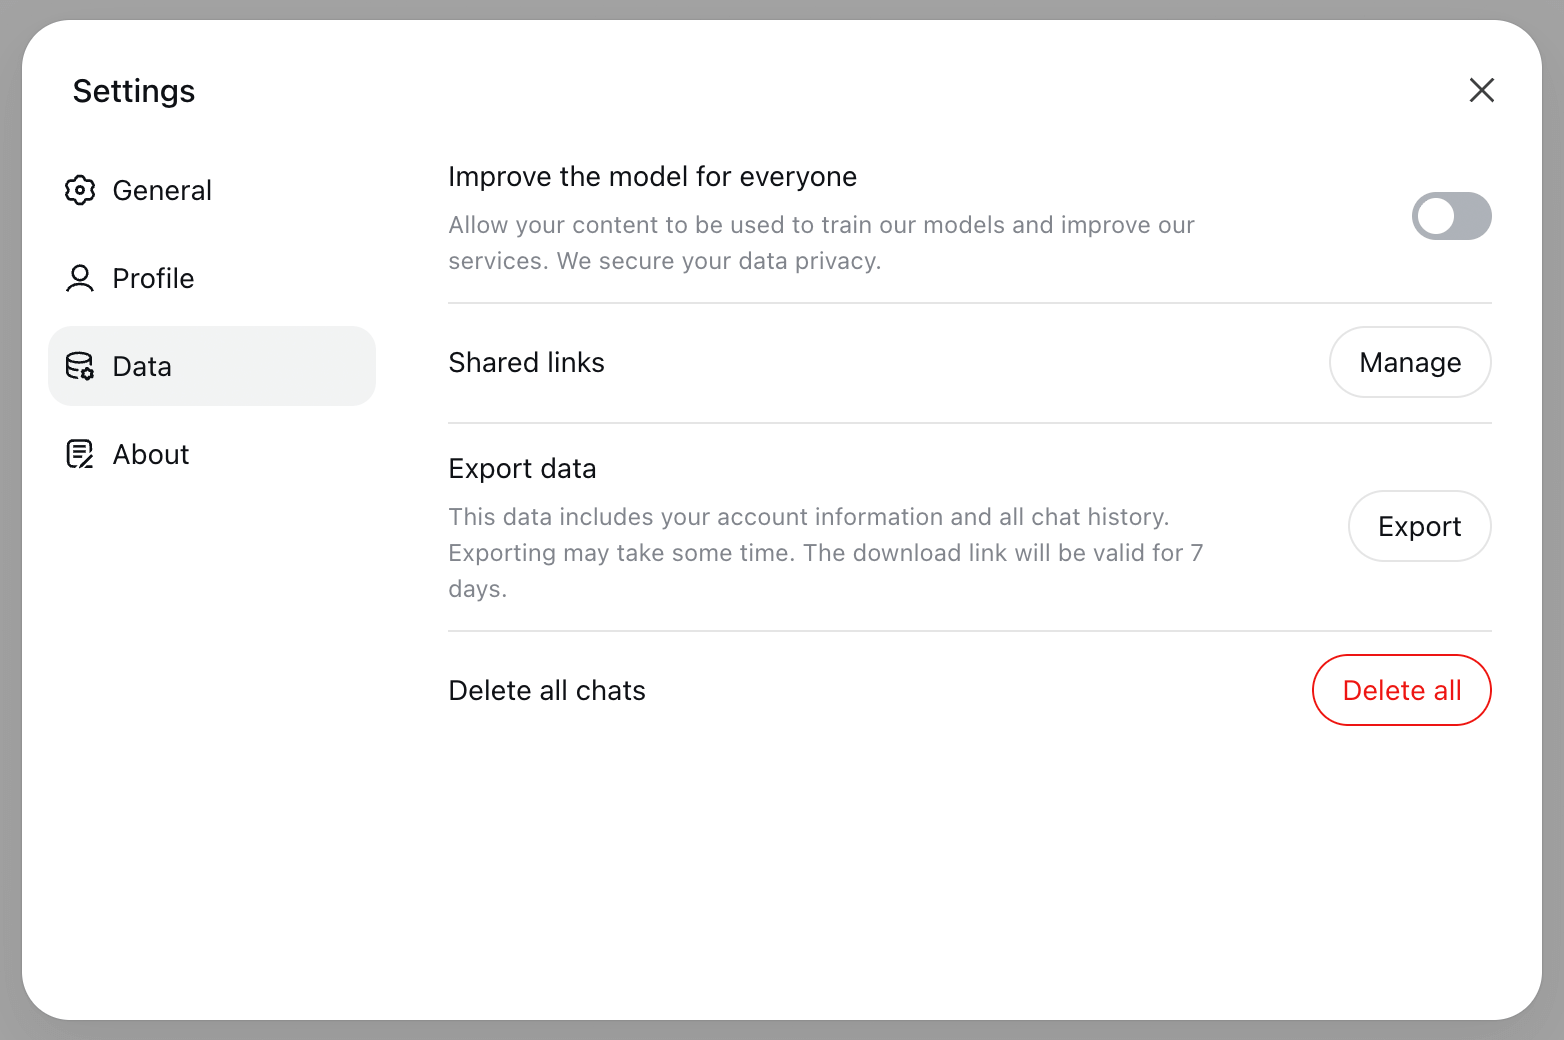Switch to the Profile tab label
The width and height of the screenshot is (1564, 1040).
tap(153, 278)
